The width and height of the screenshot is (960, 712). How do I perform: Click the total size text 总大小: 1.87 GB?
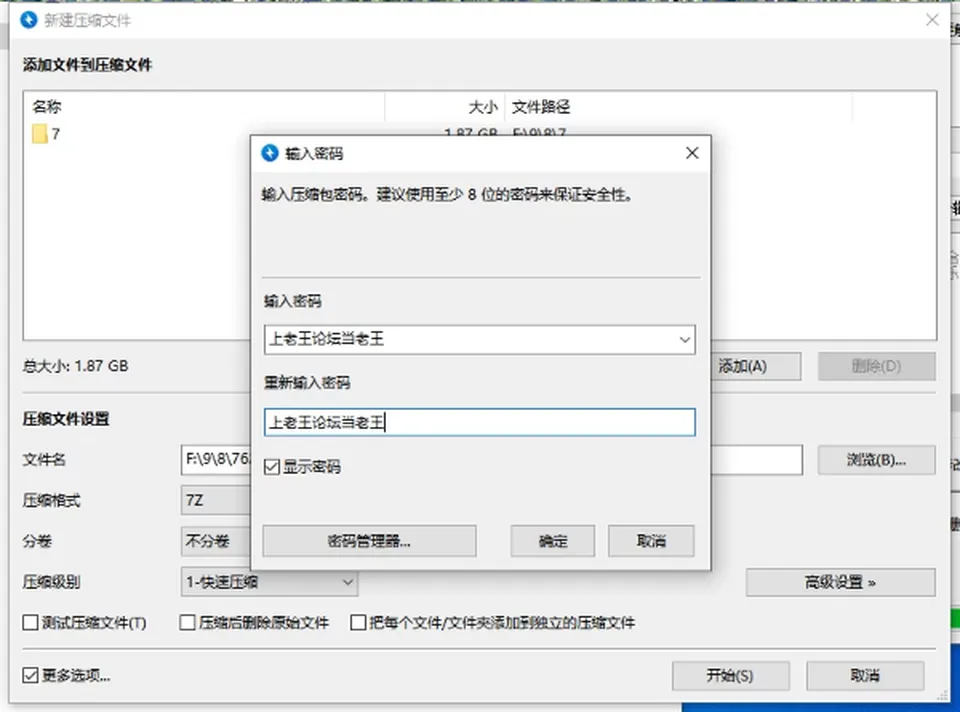point(76,366)
